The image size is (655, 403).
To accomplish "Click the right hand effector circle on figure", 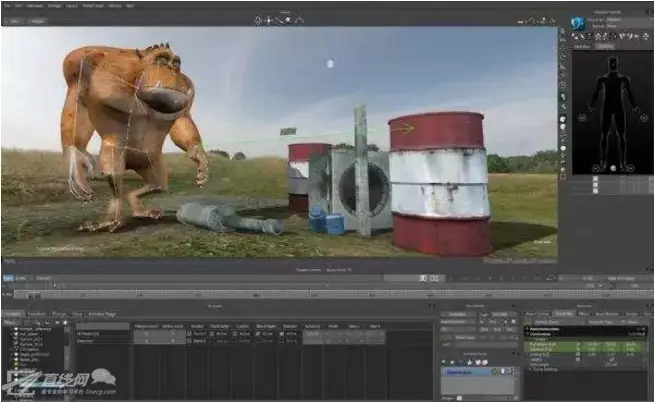I will click(644, 118).
